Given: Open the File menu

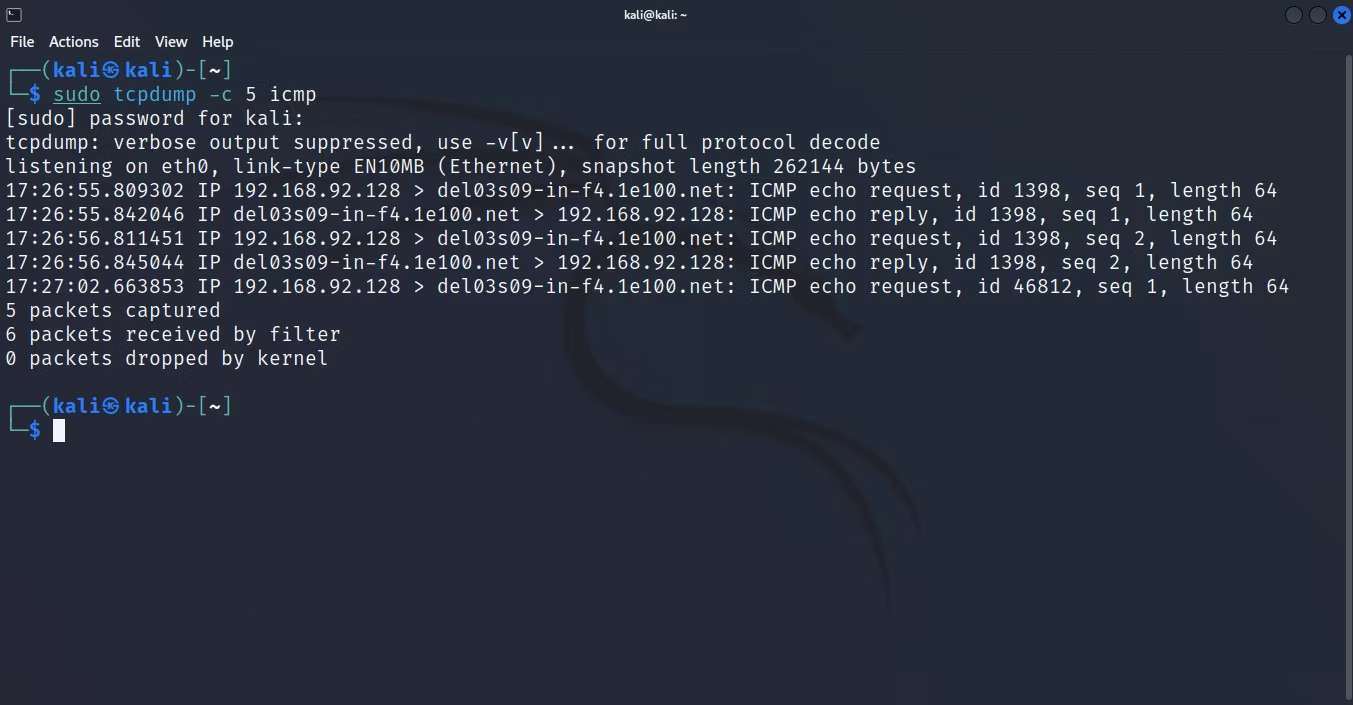Looking at the screenshot, I should (22, 42).
